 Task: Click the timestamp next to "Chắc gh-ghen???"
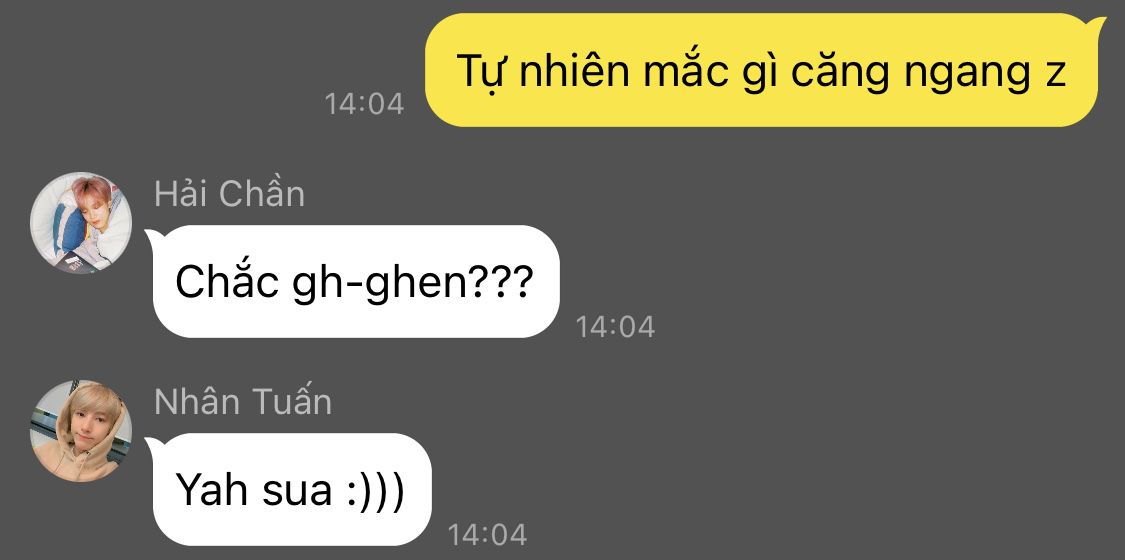[616, 327]
